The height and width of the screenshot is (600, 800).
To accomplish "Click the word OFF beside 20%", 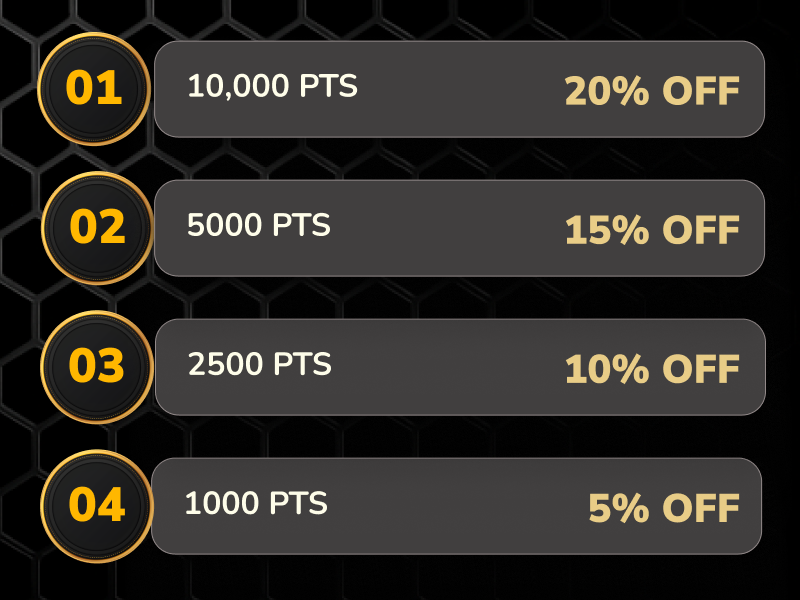I will click(x=701, y=92).
